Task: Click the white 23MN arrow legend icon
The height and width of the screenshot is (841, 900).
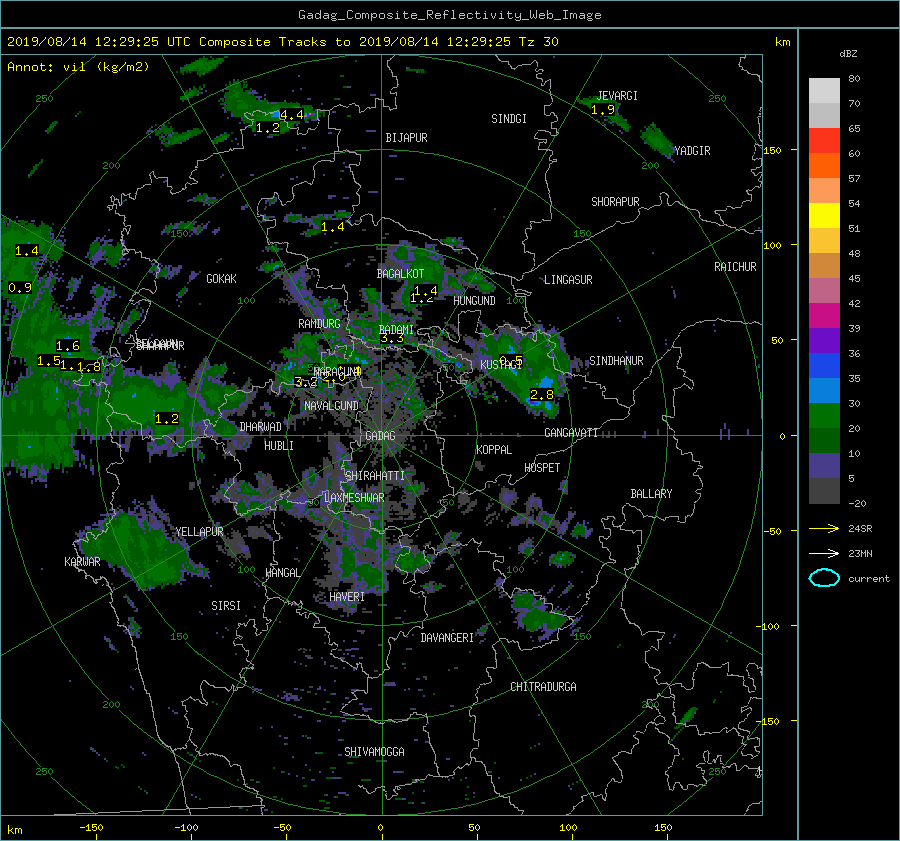Action: [824, 553]
